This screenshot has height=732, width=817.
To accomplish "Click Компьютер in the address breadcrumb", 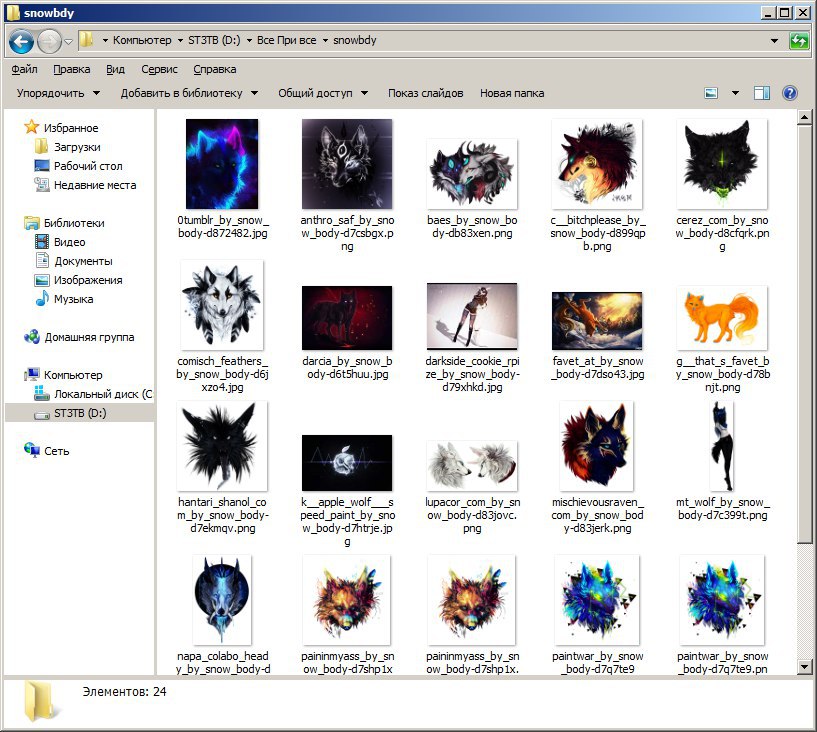I will click(x=142, y=40).
